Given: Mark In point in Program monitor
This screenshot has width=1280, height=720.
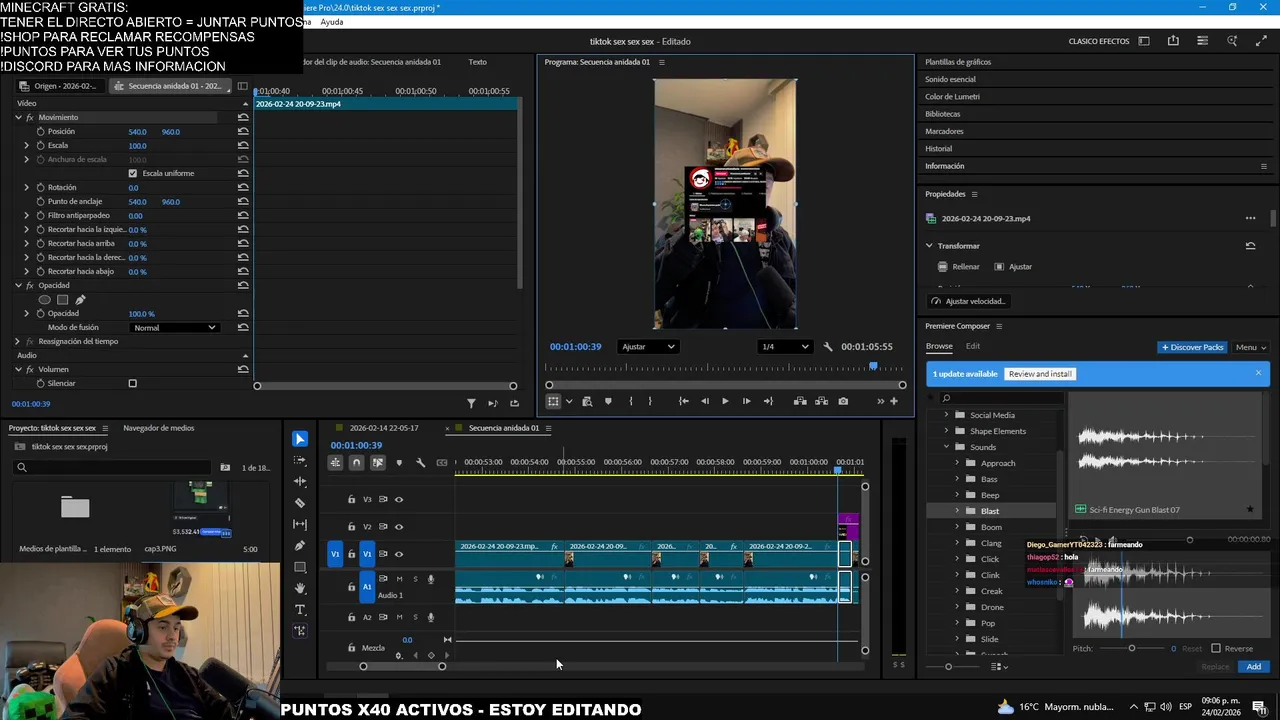Looking at the screenshot, I should pos(630,401).
